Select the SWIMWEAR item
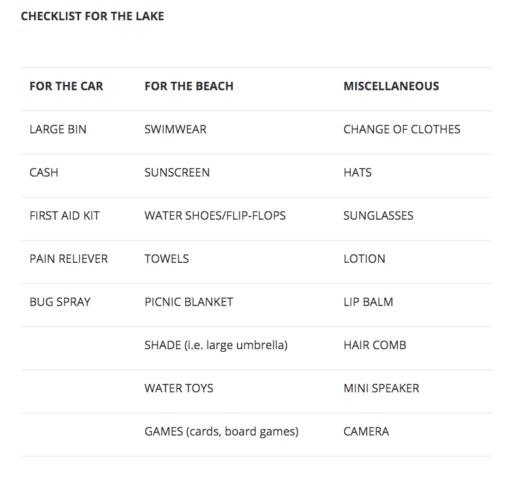This screenshot has width=511, height=480. point(175,129)
